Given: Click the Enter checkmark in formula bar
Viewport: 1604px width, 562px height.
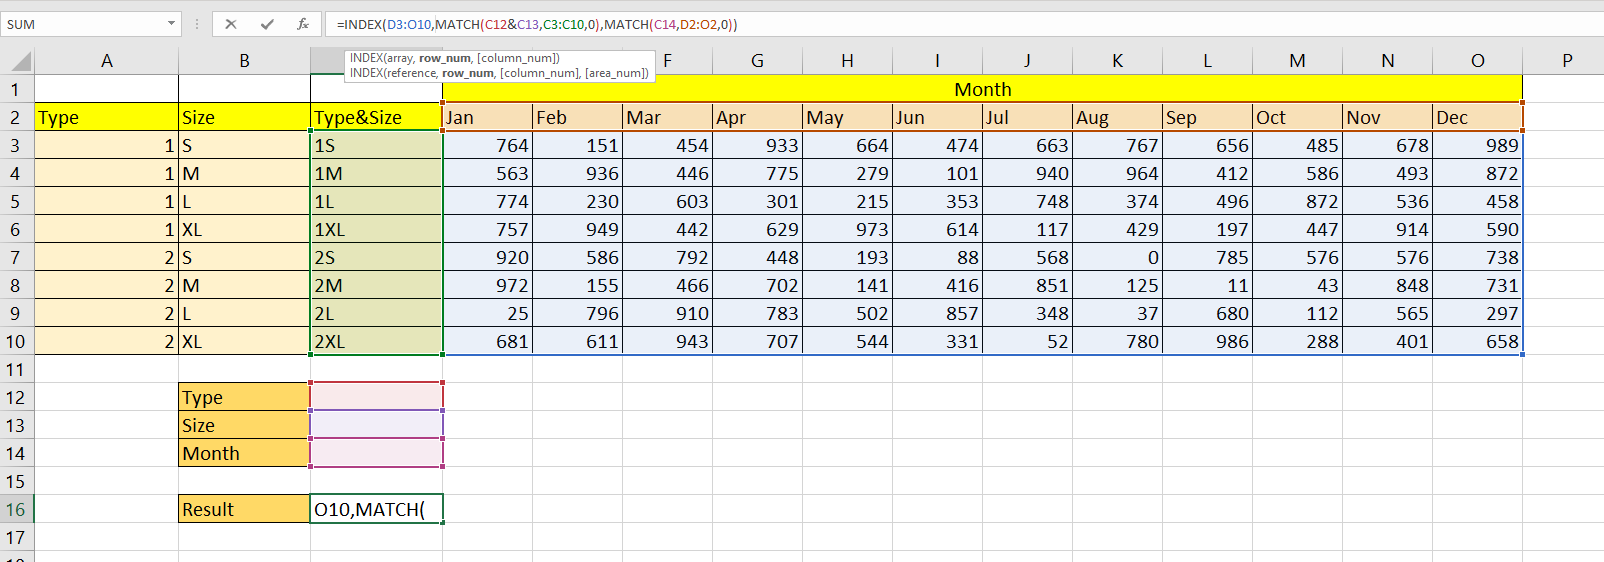Looking at the screenshot, I should point(267,24).
